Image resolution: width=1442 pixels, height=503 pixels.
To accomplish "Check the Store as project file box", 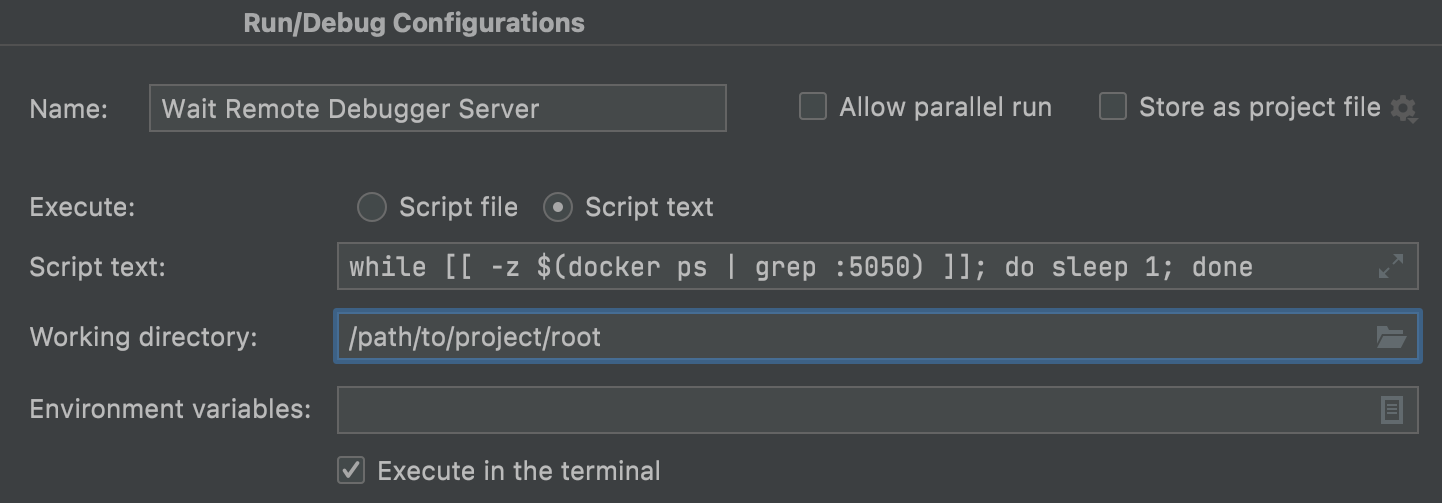I will click(1113, 107).
